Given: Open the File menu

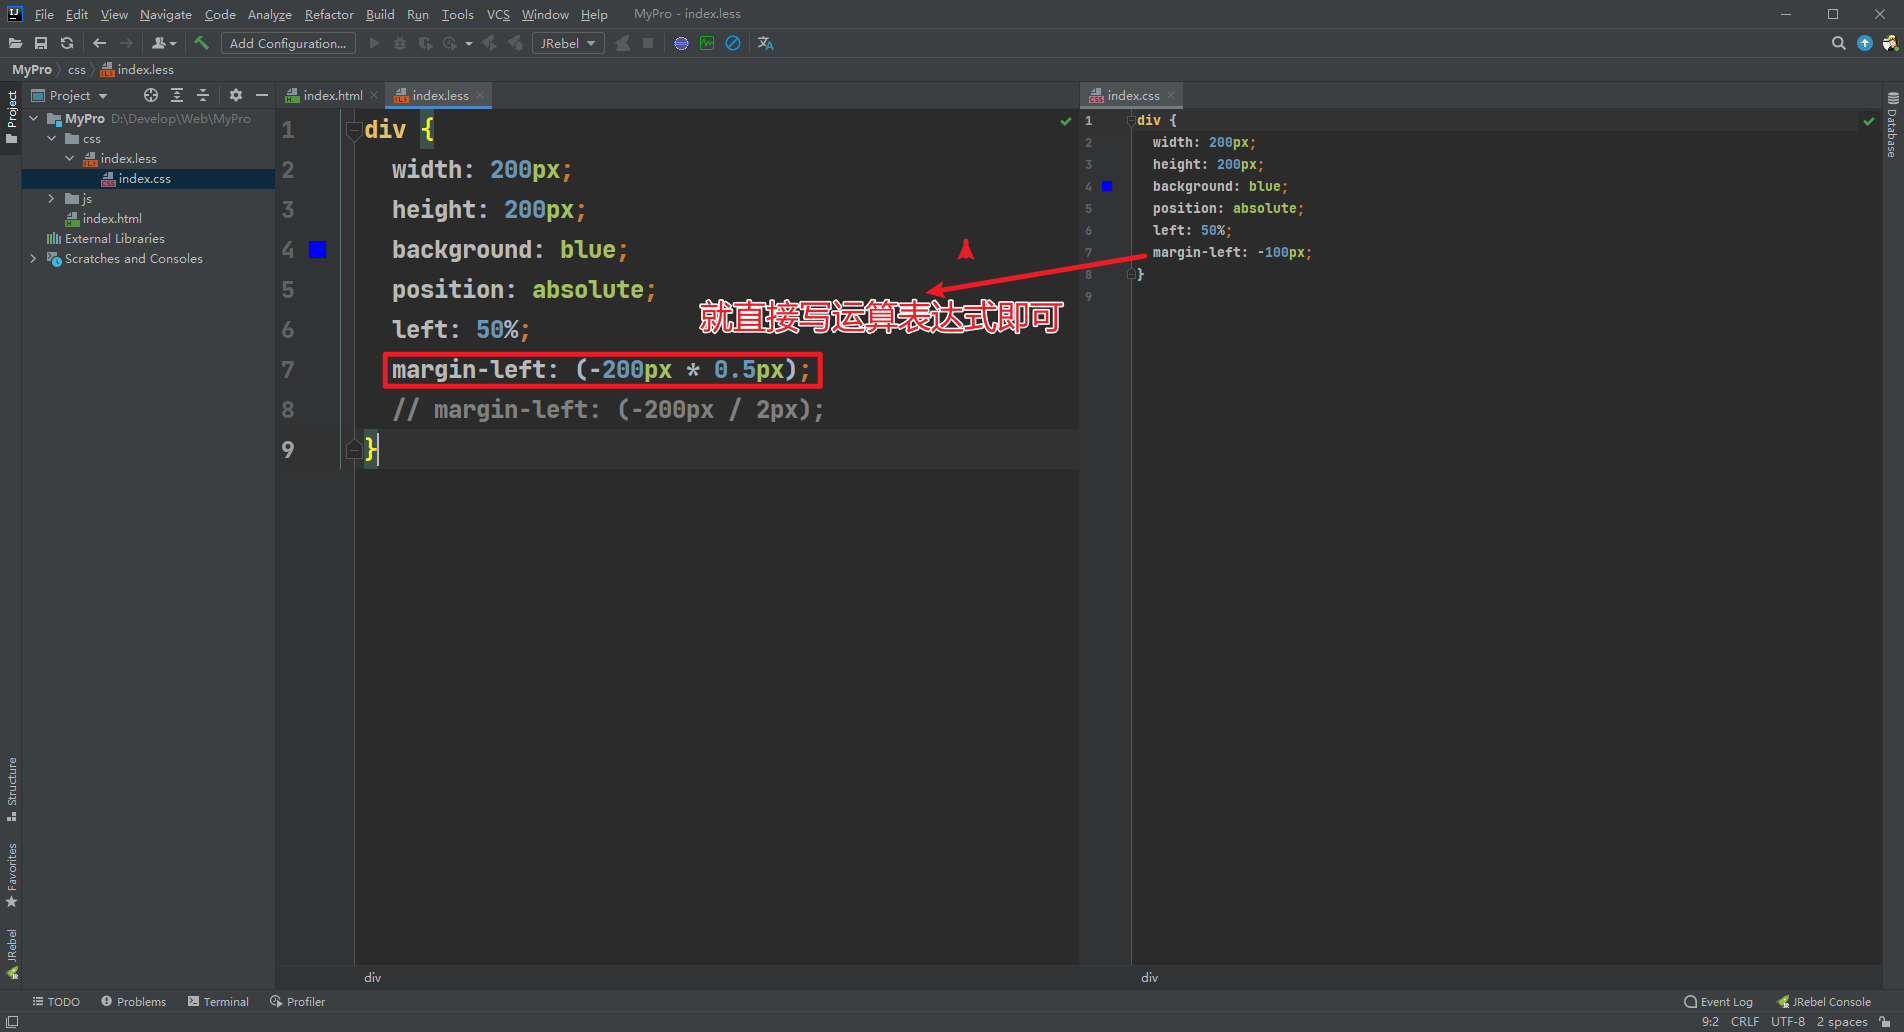Looking at the screenshot, I should pos(44,14).
